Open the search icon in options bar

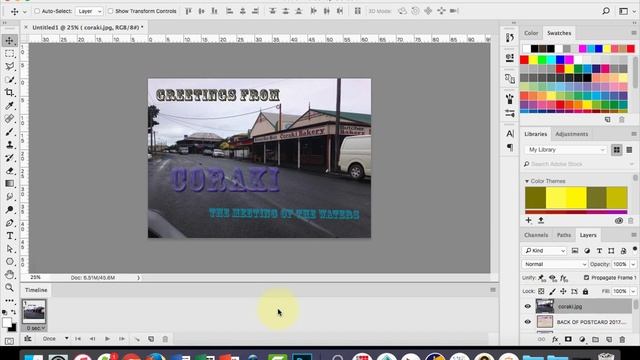pyautogui.click(x=606, y=11)
